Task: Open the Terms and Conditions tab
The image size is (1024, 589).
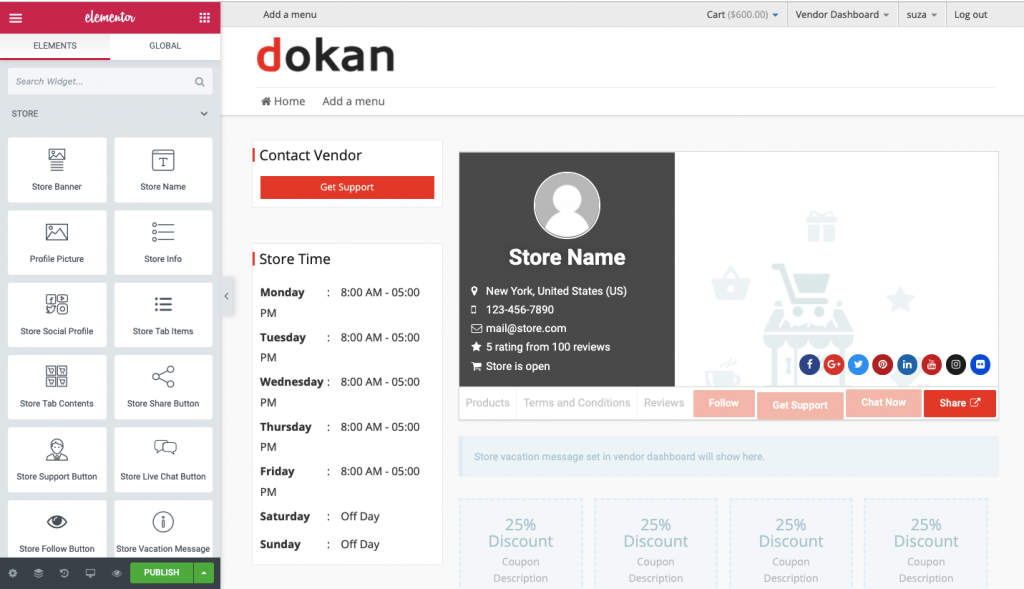Action: point(577,403)
